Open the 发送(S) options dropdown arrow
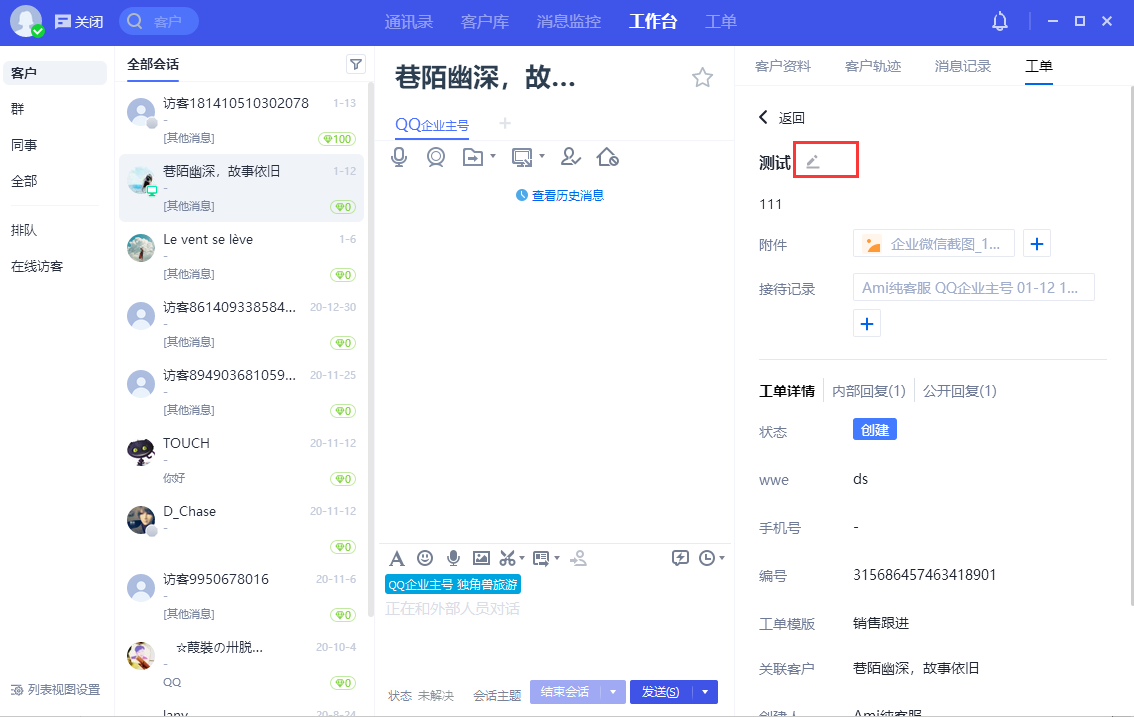 (x=705, y=692)
